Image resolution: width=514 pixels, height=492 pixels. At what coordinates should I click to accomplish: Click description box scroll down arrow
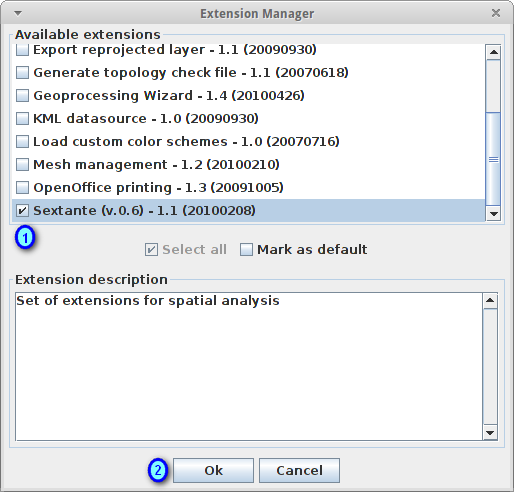tap(490, 433)
